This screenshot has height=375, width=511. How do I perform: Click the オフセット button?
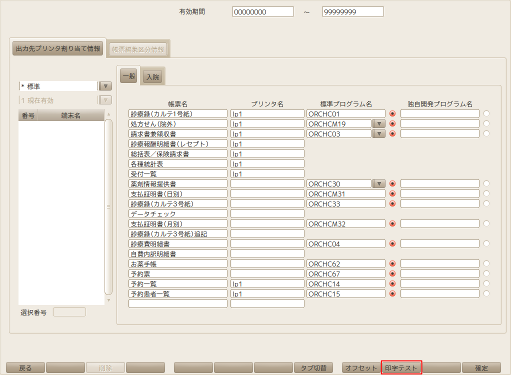pyautogui.click(x=361, y=368)
